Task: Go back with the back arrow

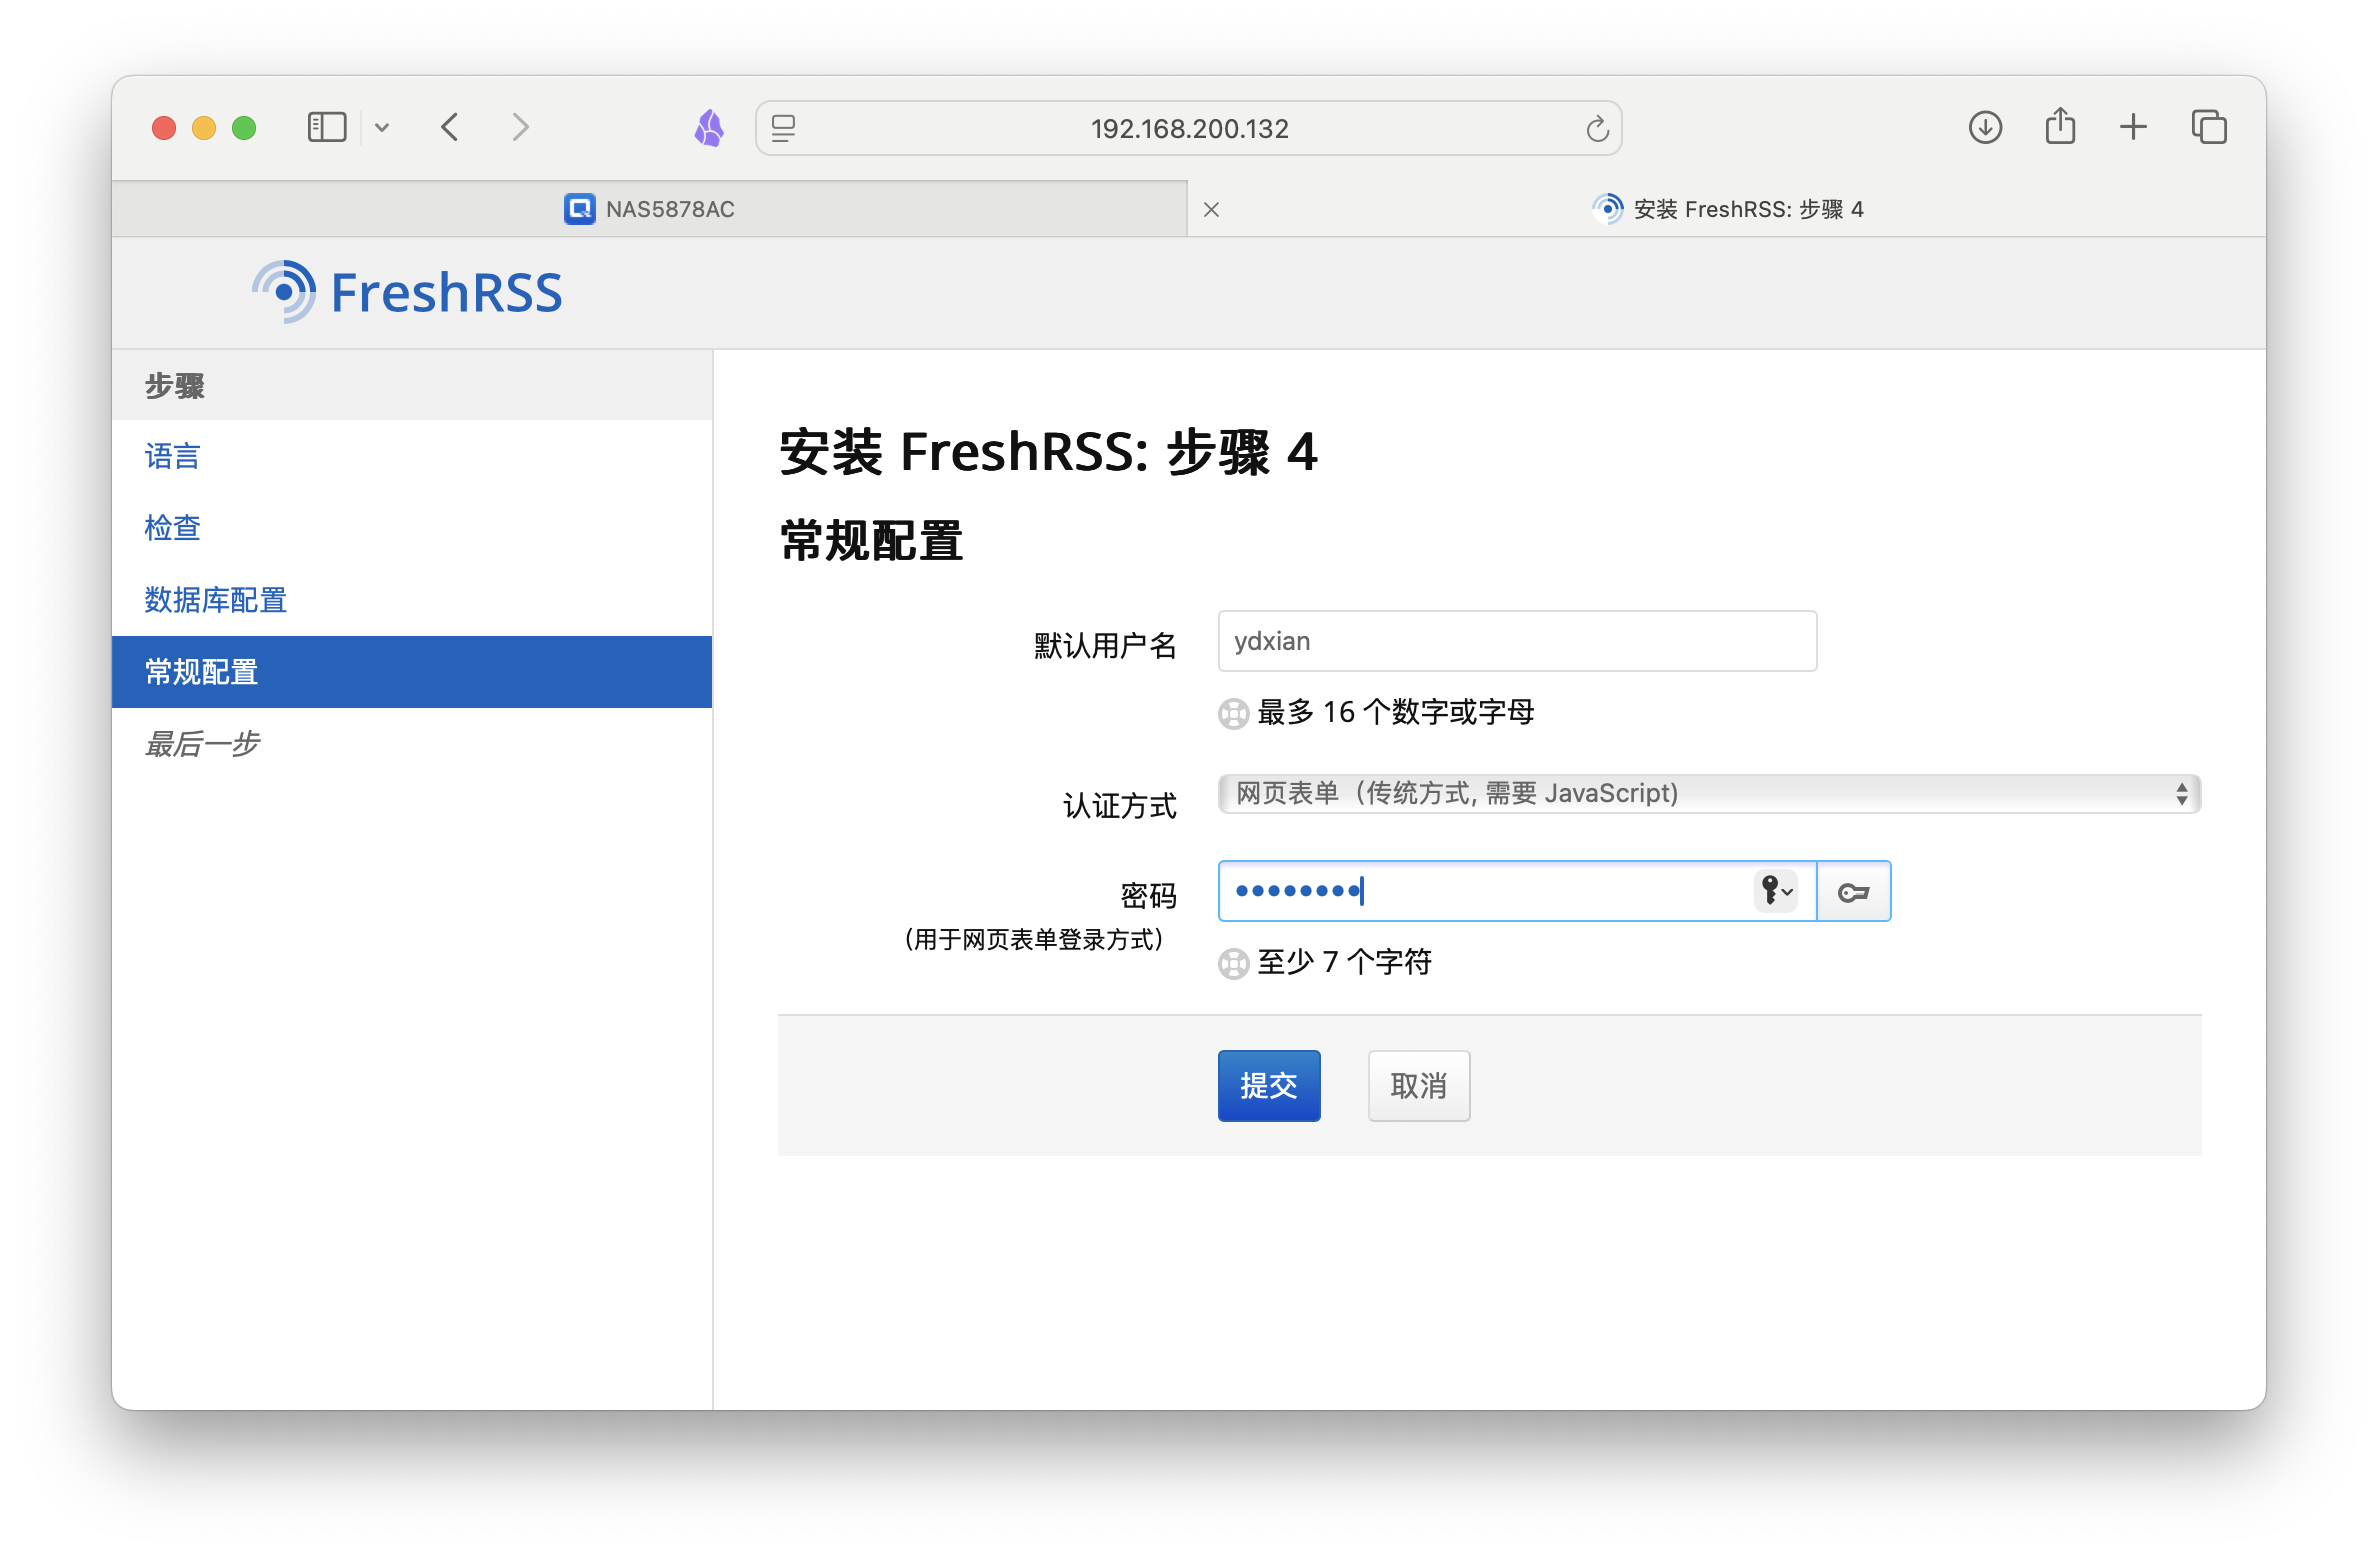Action: (x=450, y=128)
